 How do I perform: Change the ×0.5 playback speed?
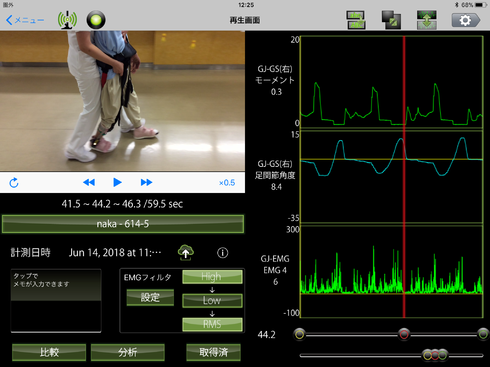coord(227,183)
